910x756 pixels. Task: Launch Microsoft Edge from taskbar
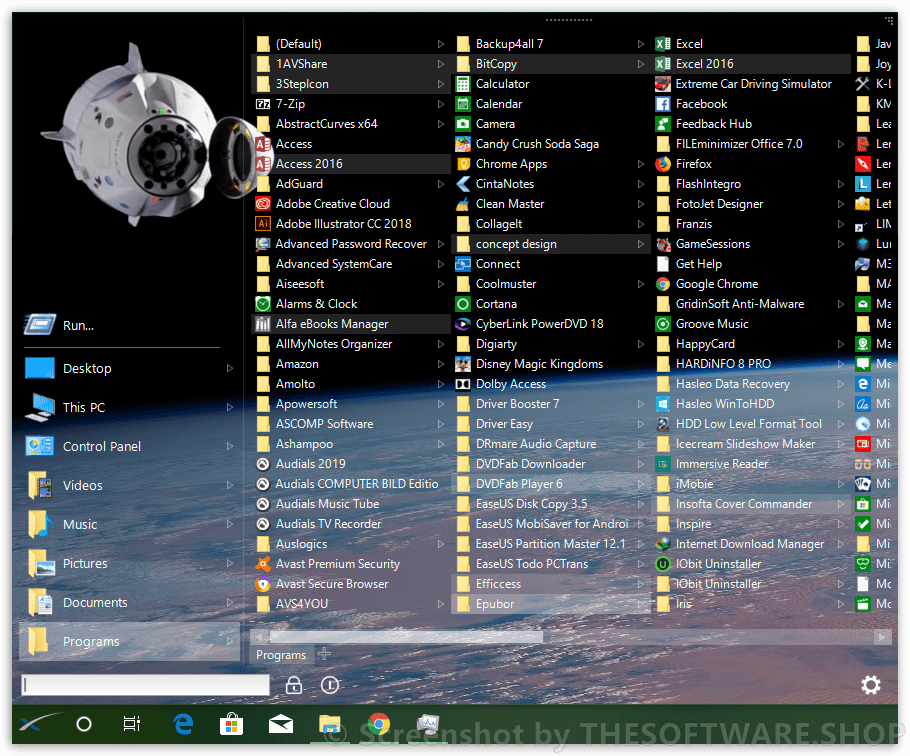point(183,724)
